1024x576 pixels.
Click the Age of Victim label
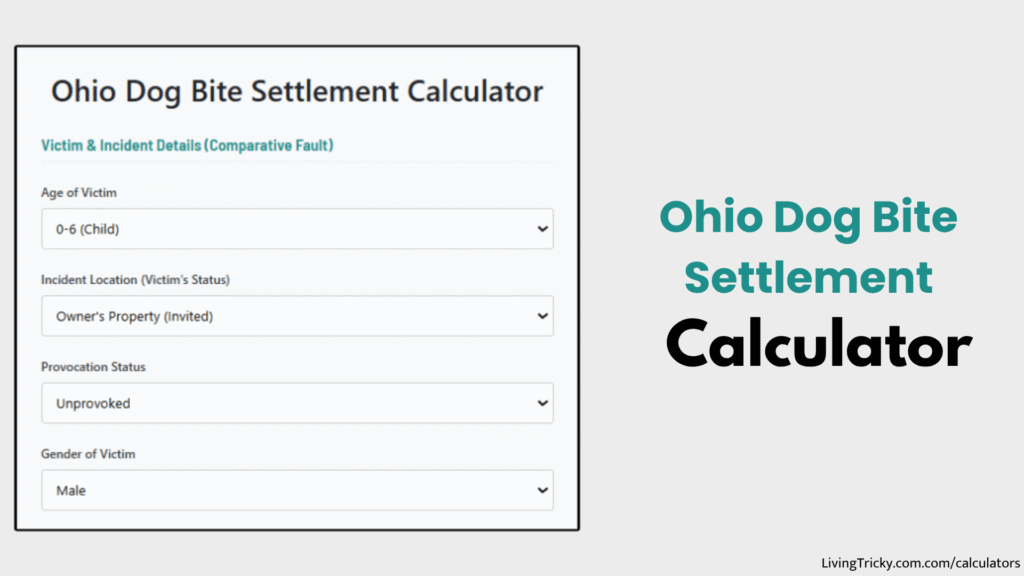[x=80, y=192]
